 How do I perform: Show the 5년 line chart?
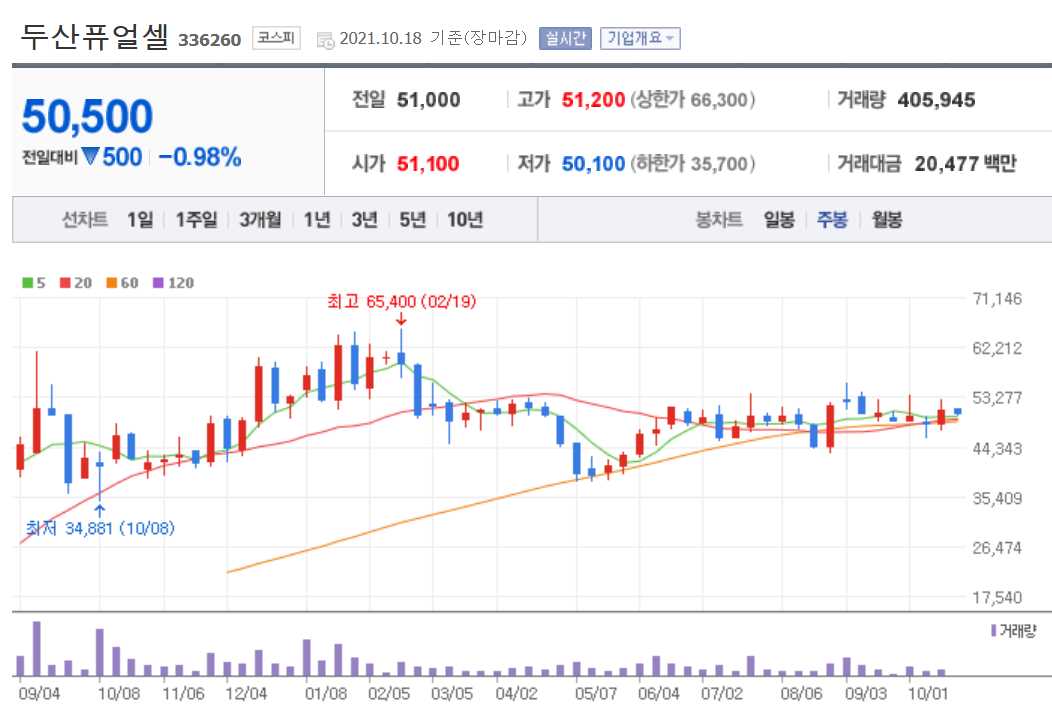pos(413,219)
